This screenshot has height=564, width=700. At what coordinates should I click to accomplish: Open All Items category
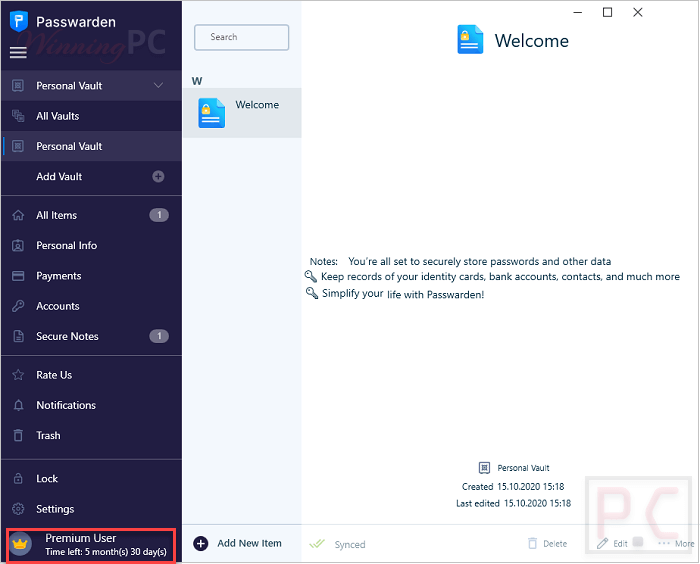(x=91, y=215)
